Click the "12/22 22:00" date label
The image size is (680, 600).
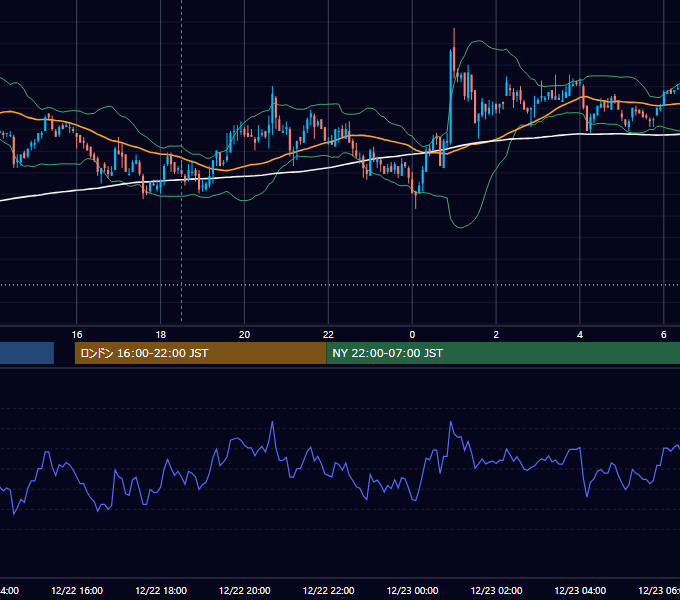pyautogui.click(x=328, y=590)
